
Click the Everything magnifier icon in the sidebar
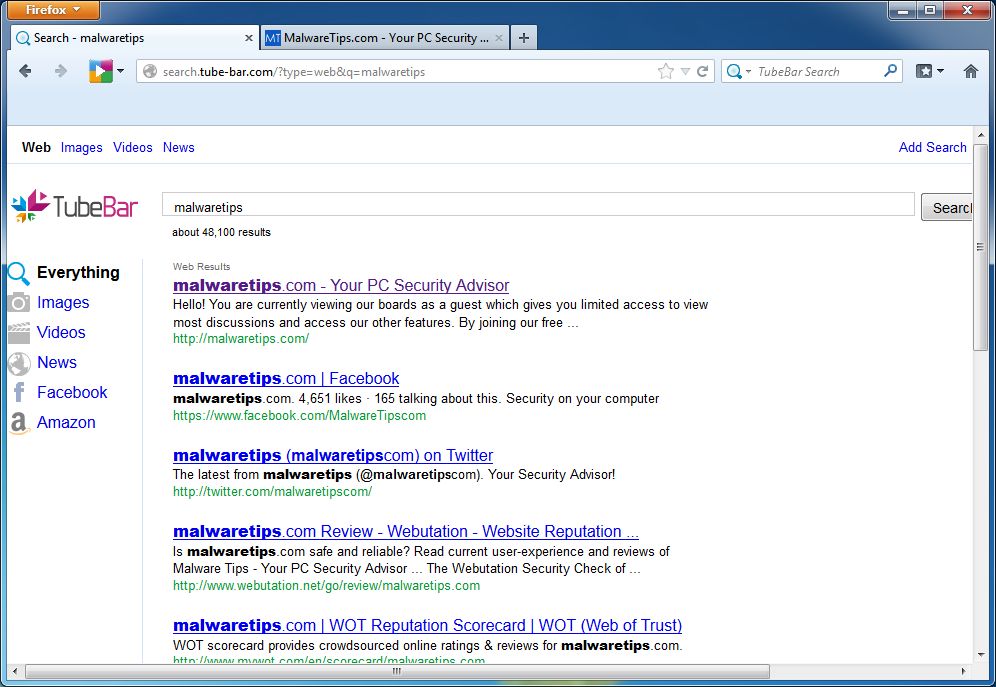[18, 273]
